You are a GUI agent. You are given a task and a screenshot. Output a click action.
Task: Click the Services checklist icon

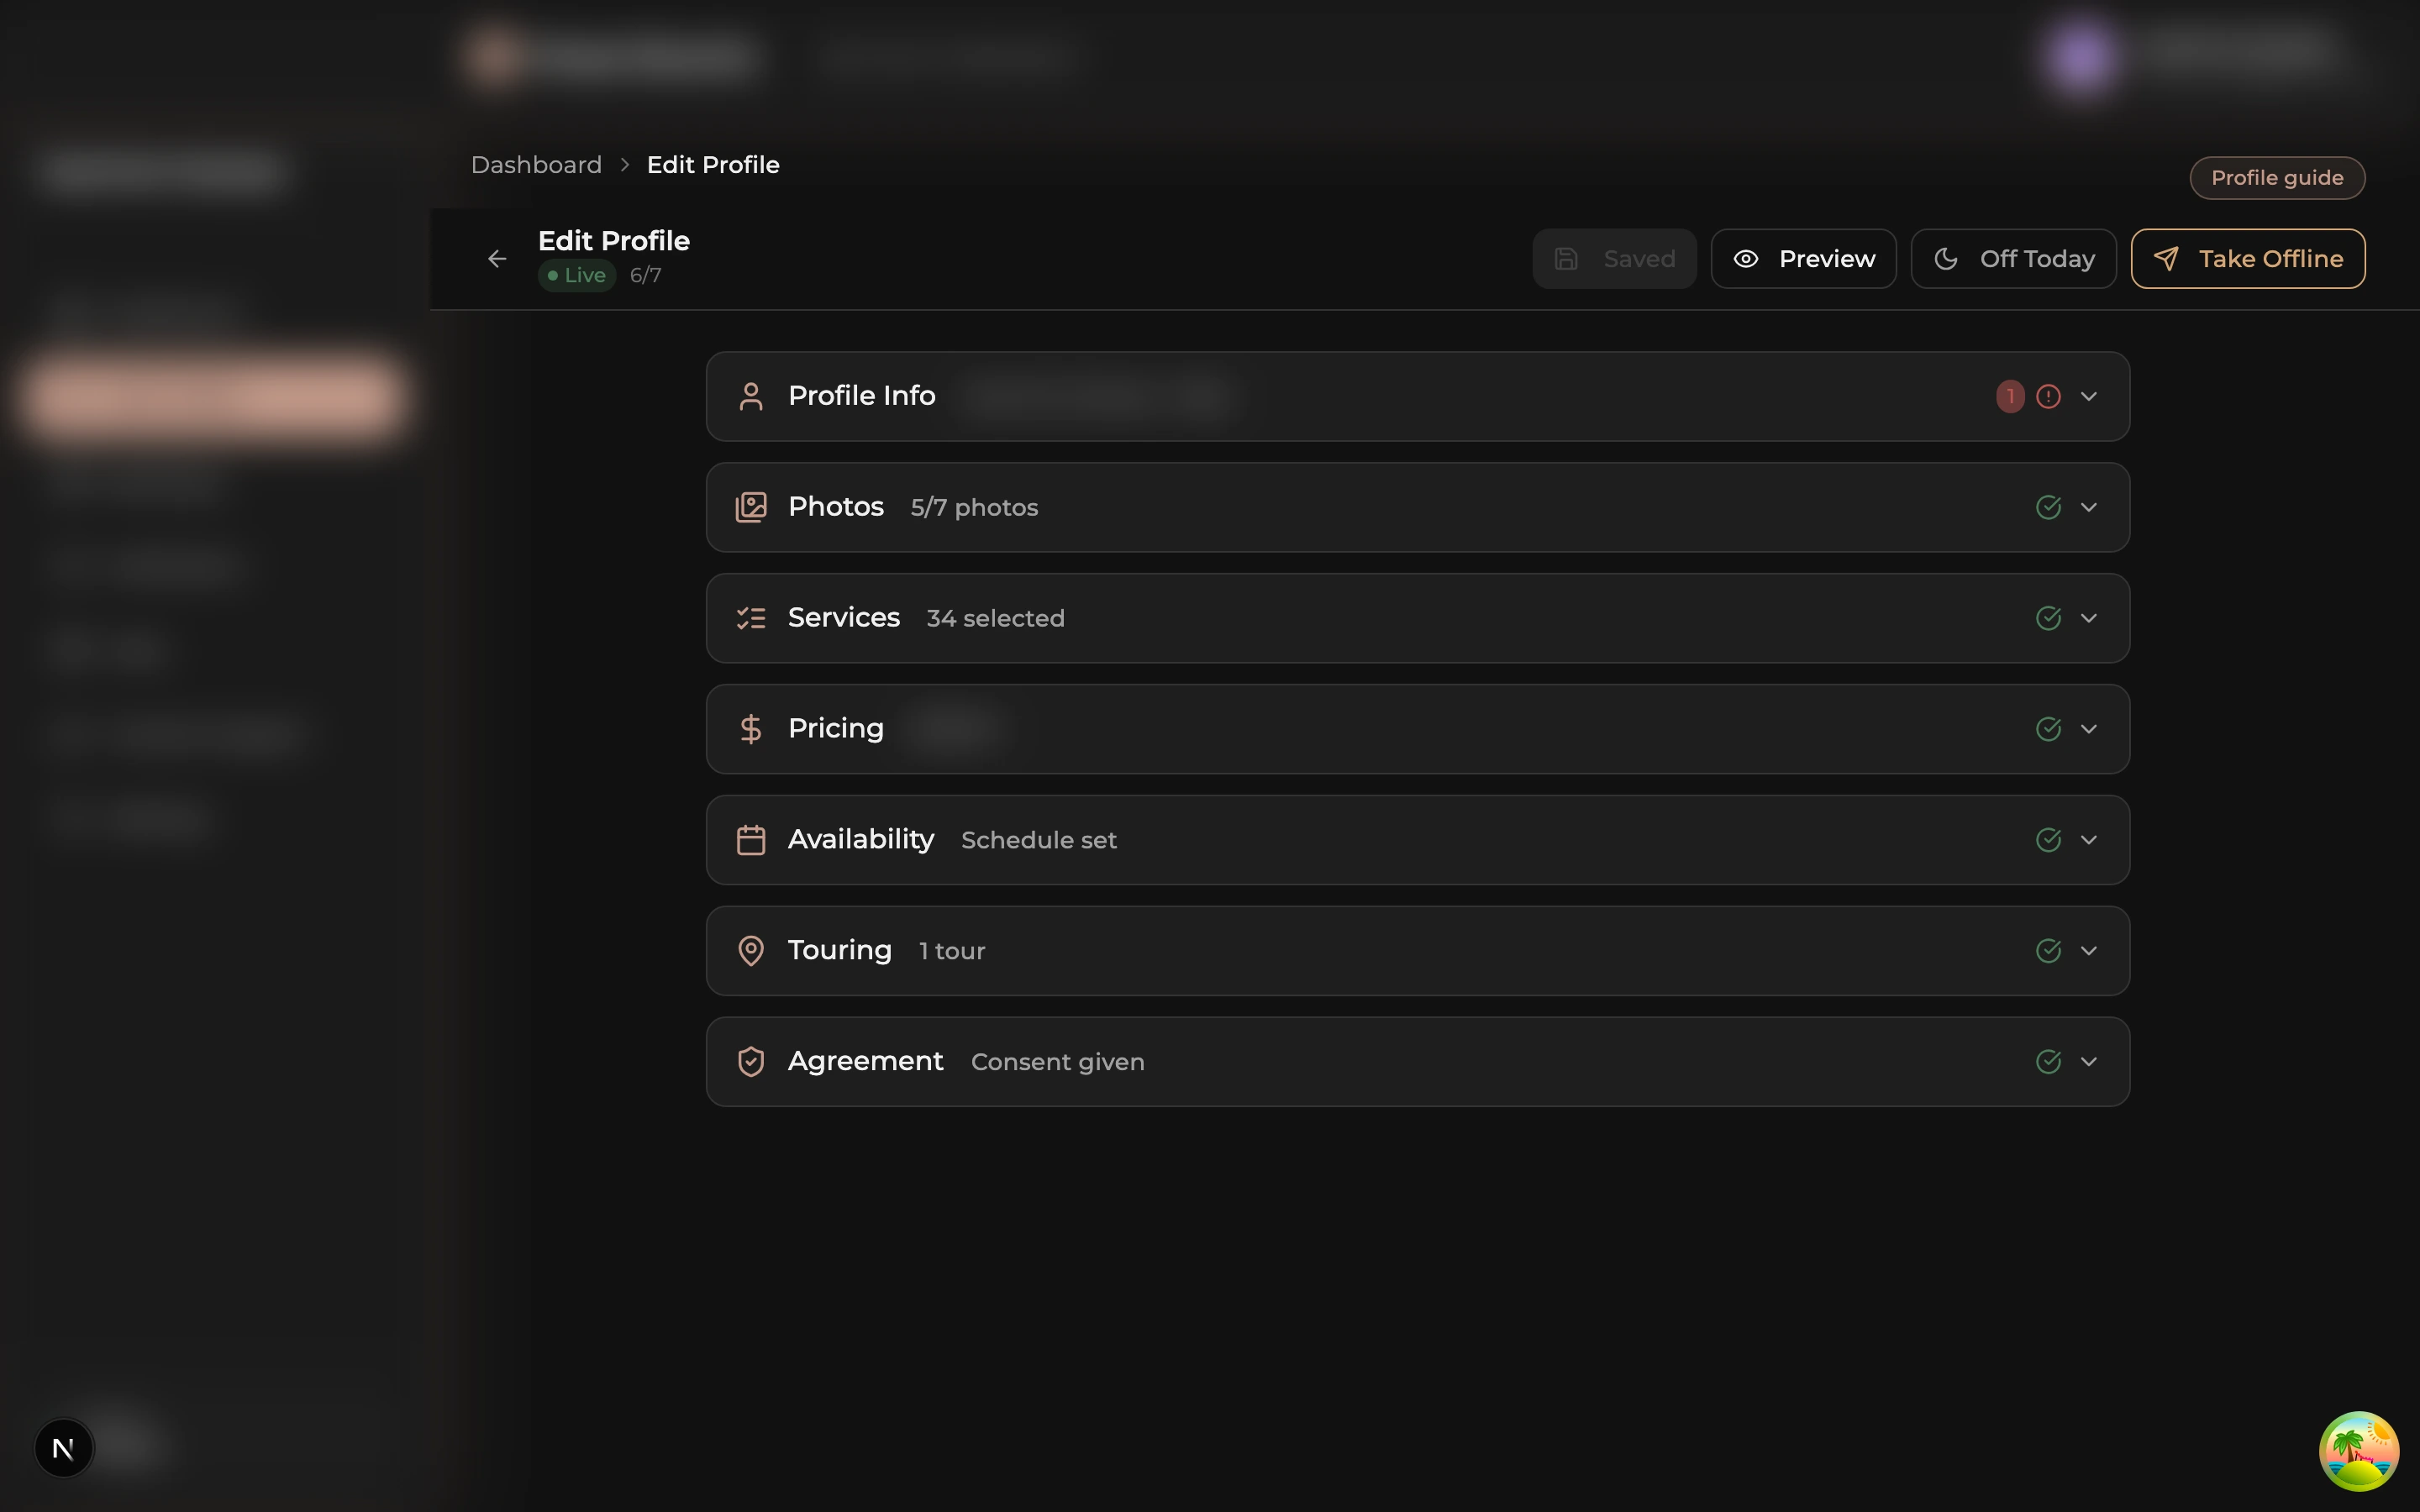tap(751, 618)
